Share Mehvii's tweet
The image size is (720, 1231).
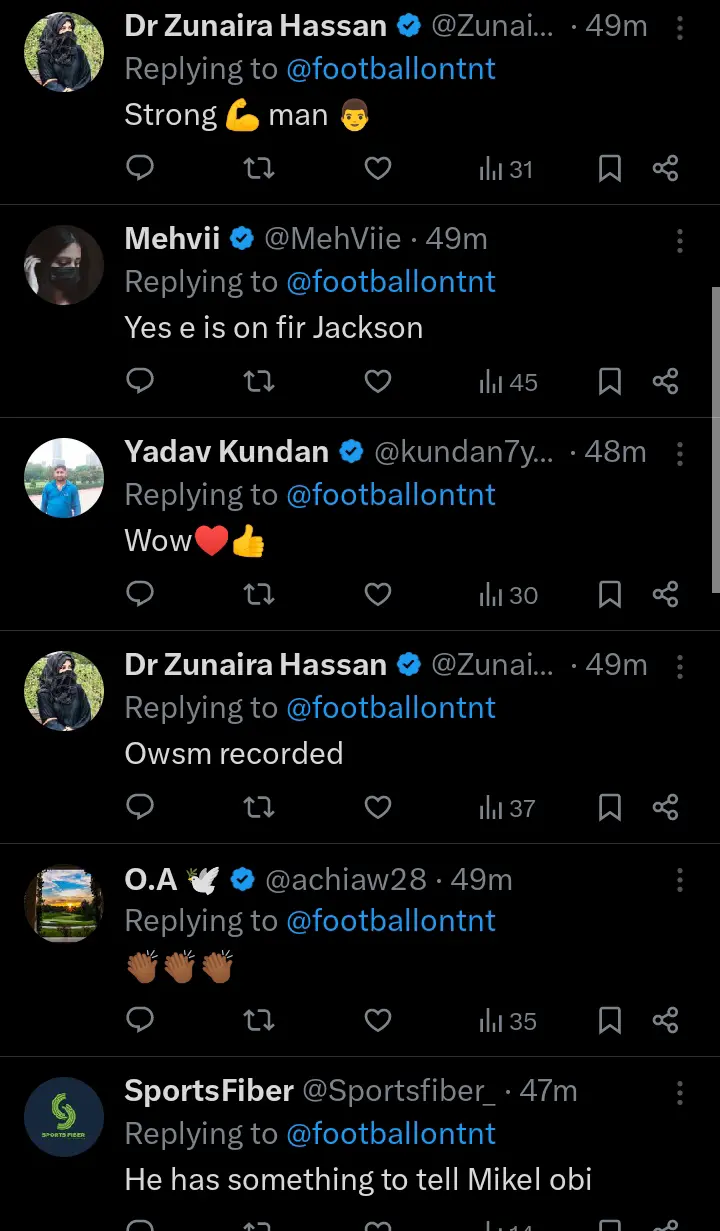point(665,381)
